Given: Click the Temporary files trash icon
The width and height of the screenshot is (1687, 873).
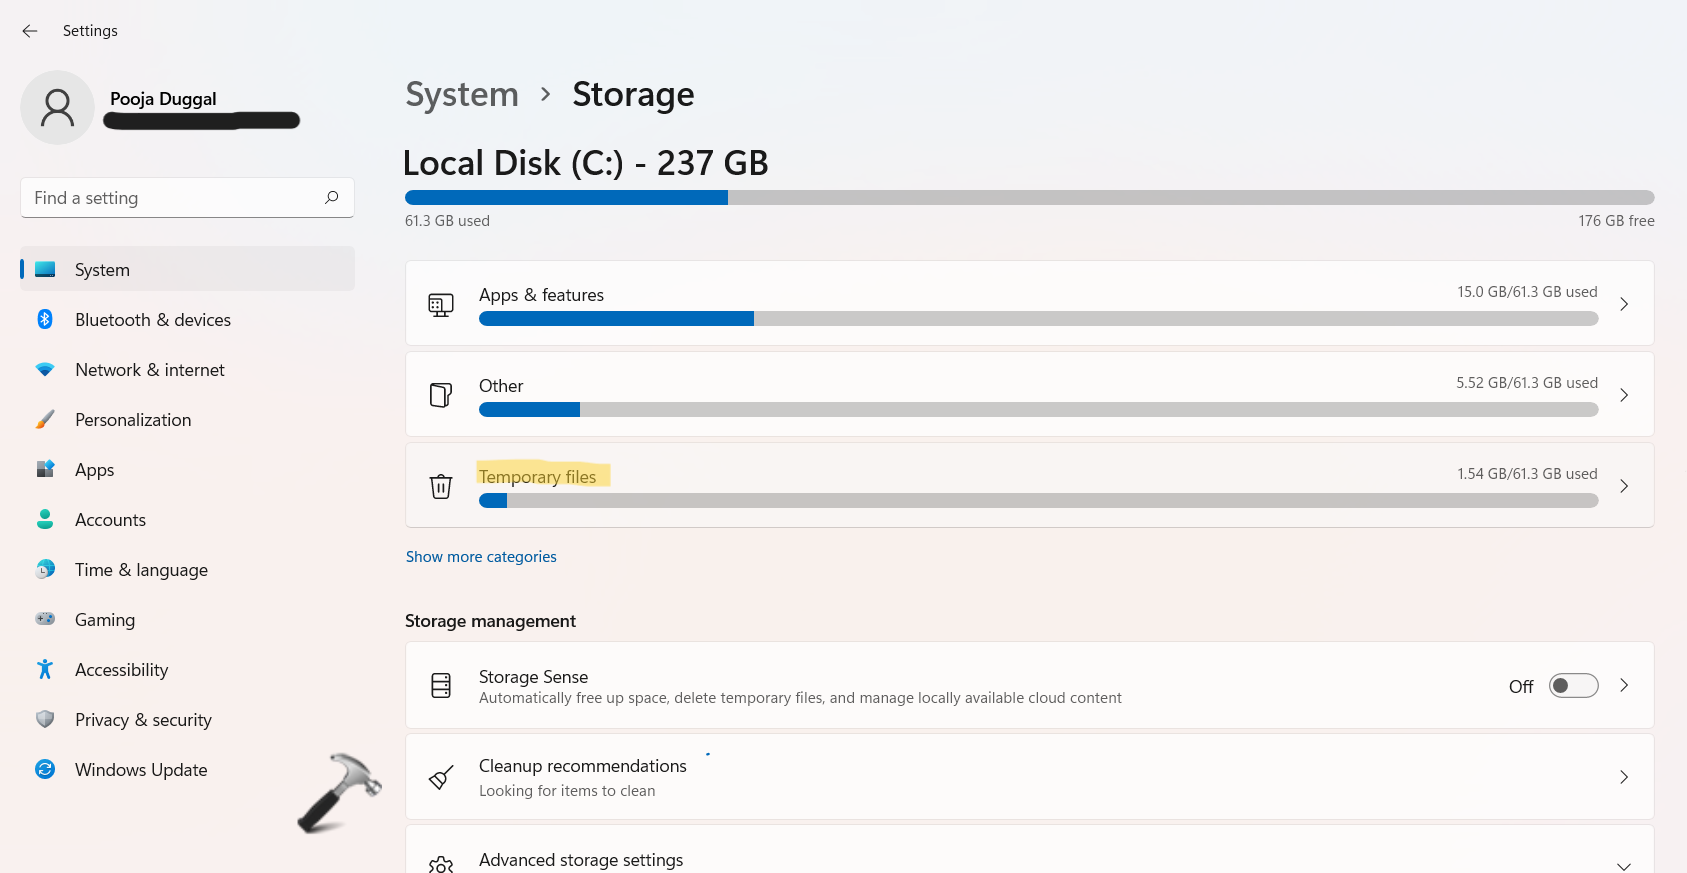Looking at the screenshot, I should click(x=441, y=486).
